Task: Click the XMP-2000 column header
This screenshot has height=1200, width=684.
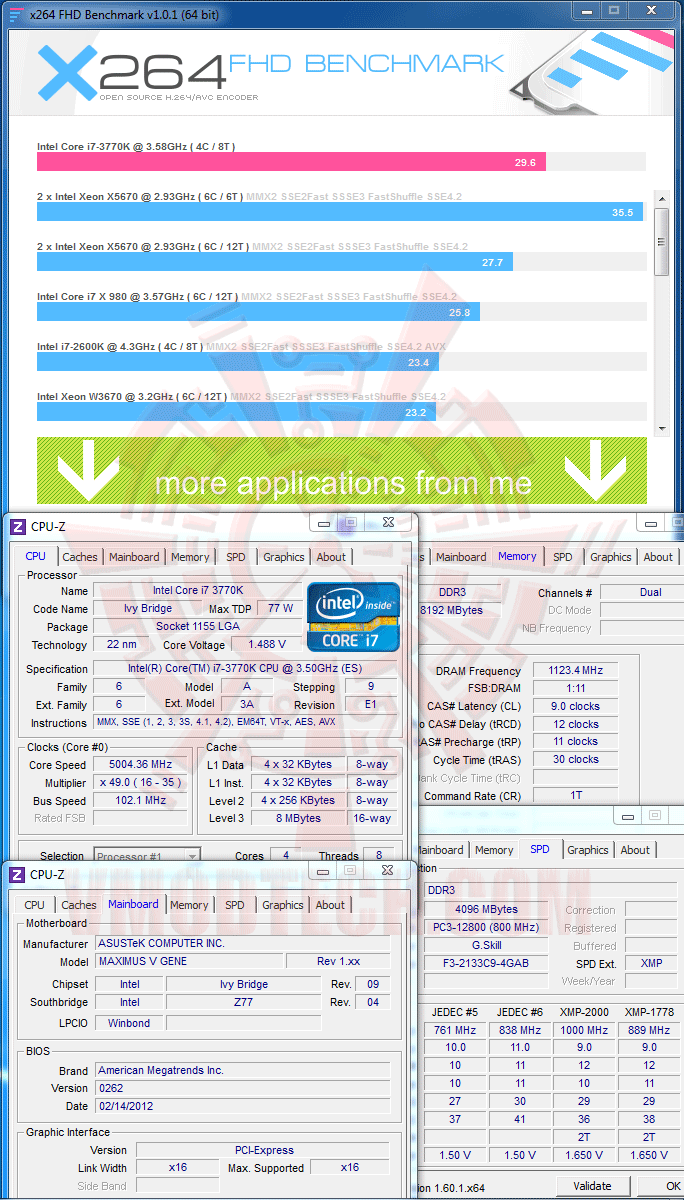Action: coord(584,1012)
